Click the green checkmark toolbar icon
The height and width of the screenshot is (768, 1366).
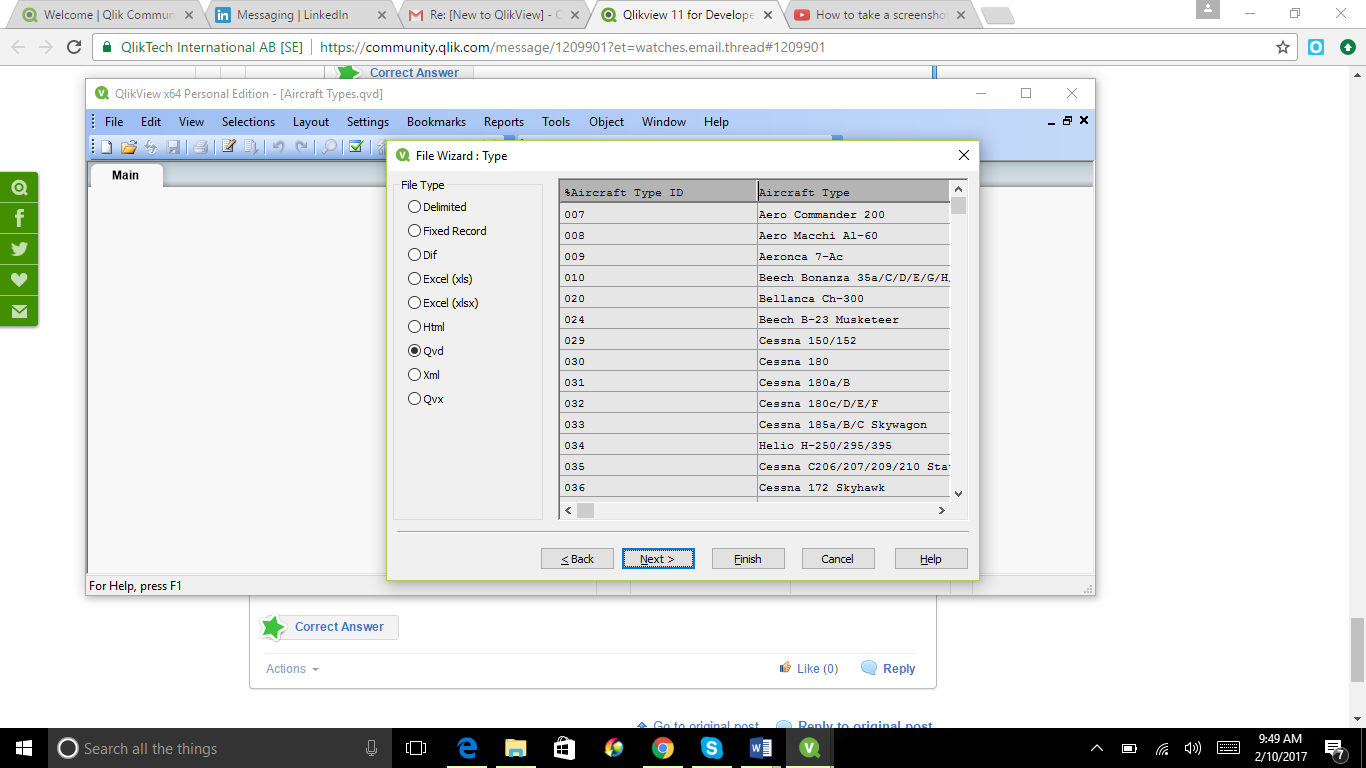tap(356, 147)
